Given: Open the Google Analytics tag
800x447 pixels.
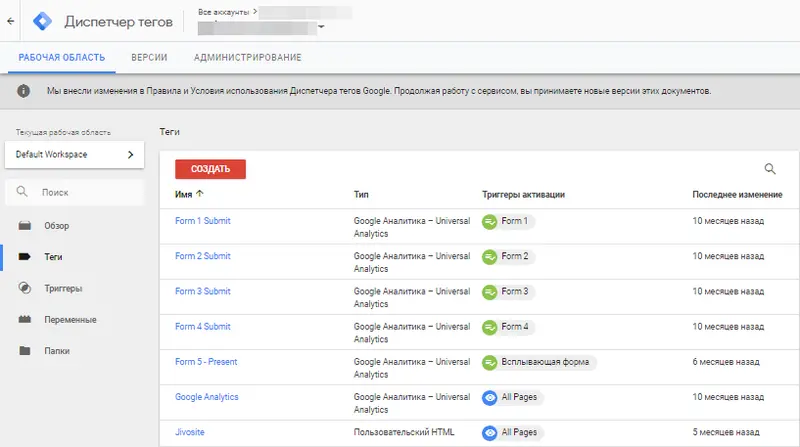Looking at the screenshot, I should [207, 397].
